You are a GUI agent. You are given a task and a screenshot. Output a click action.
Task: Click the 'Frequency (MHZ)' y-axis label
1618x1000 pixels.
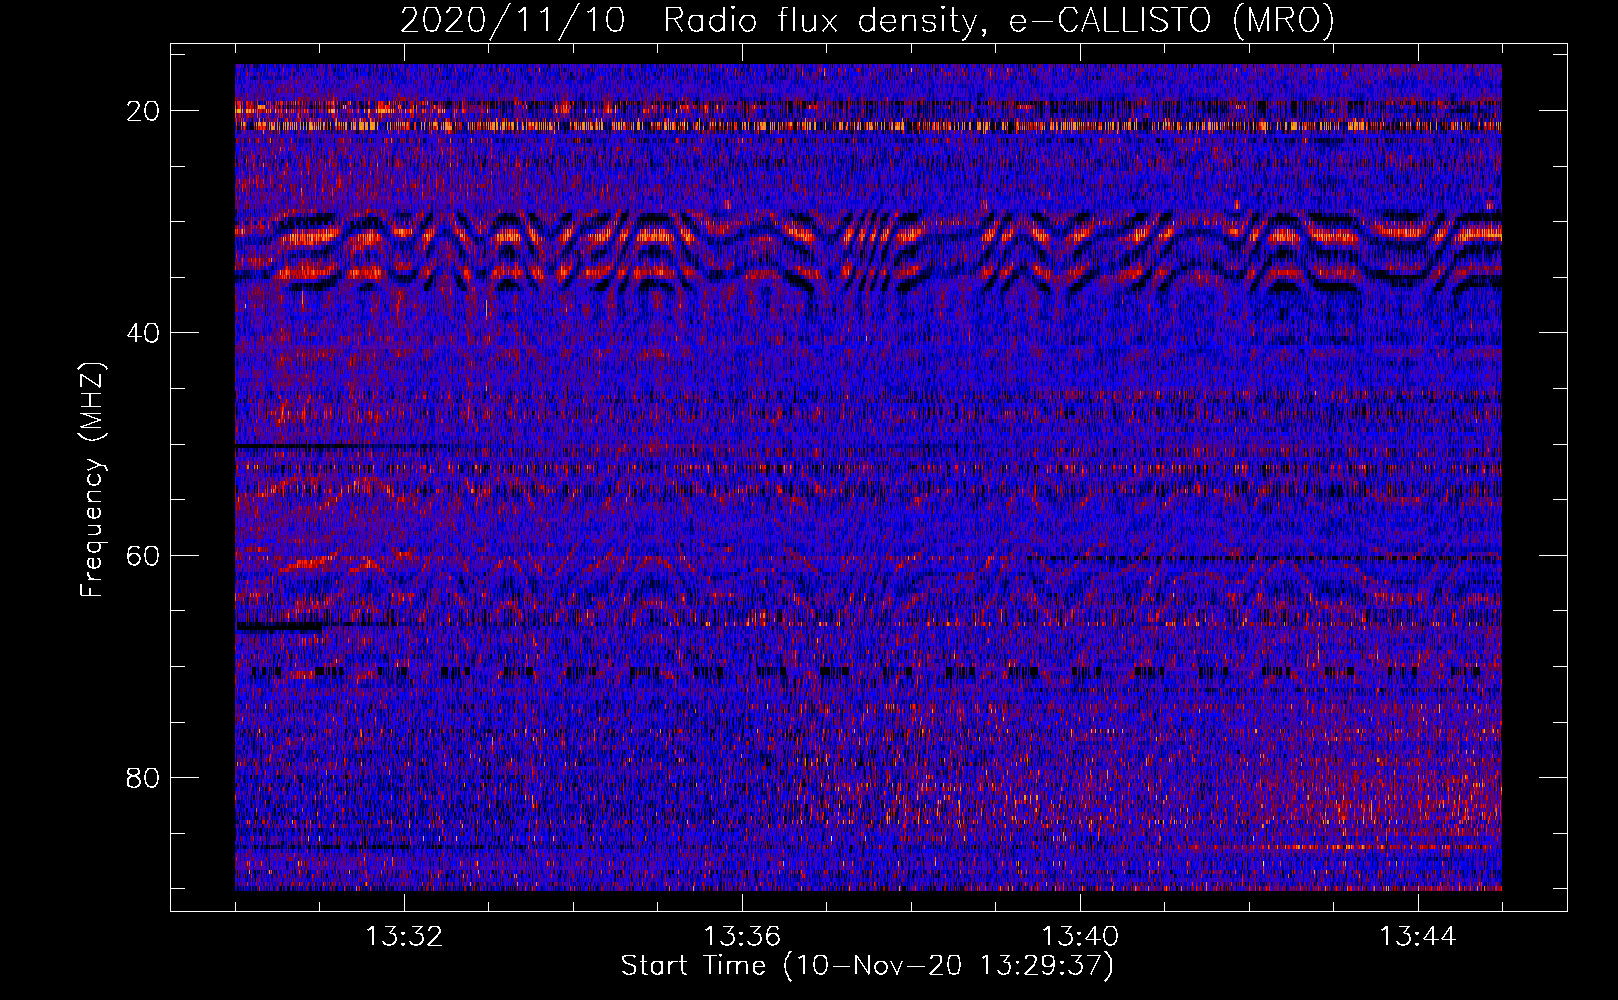click(92, 480)
